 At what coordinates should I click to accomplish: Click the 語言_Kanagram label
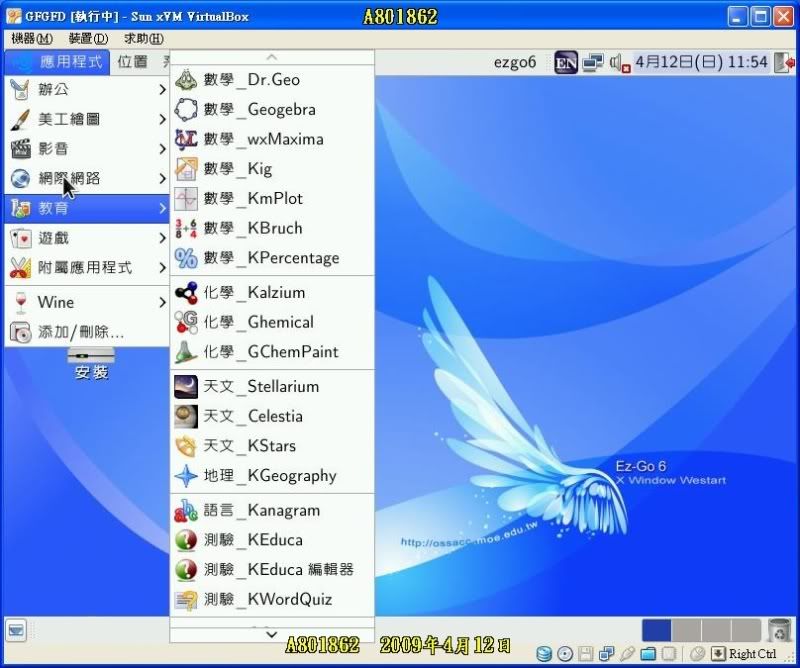click(x=262, y=511)
